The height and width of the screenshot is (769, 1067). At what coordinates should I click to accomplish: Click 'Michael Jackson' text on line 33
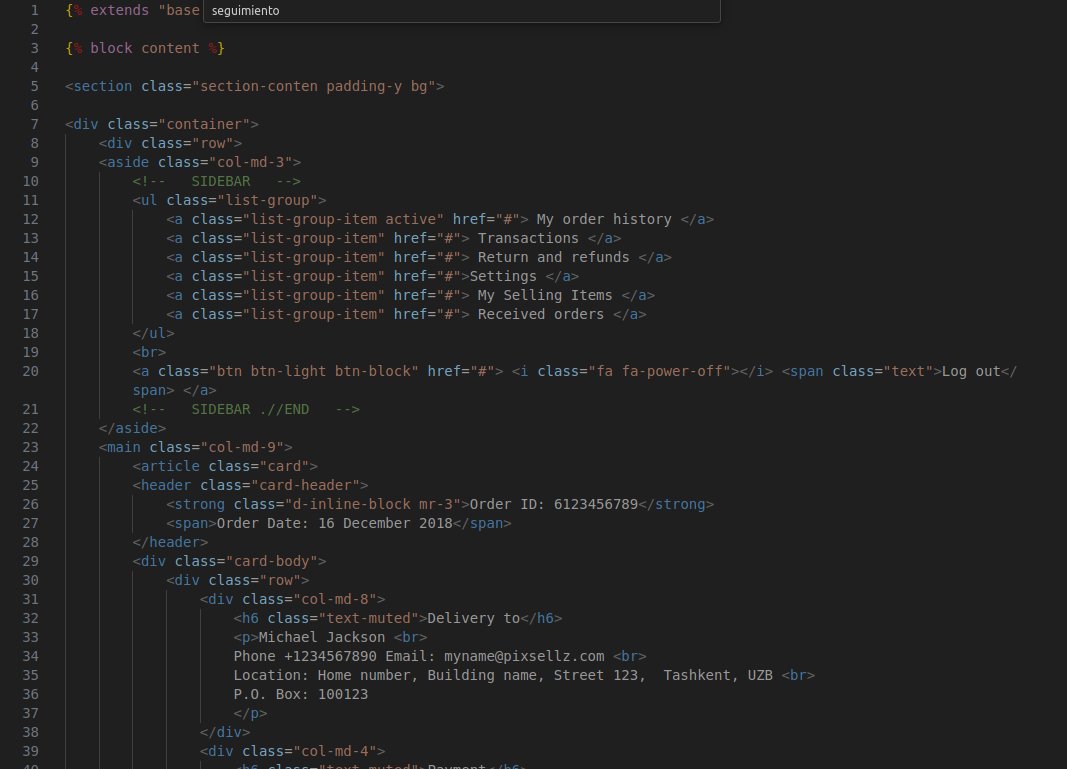click(322, 638)
